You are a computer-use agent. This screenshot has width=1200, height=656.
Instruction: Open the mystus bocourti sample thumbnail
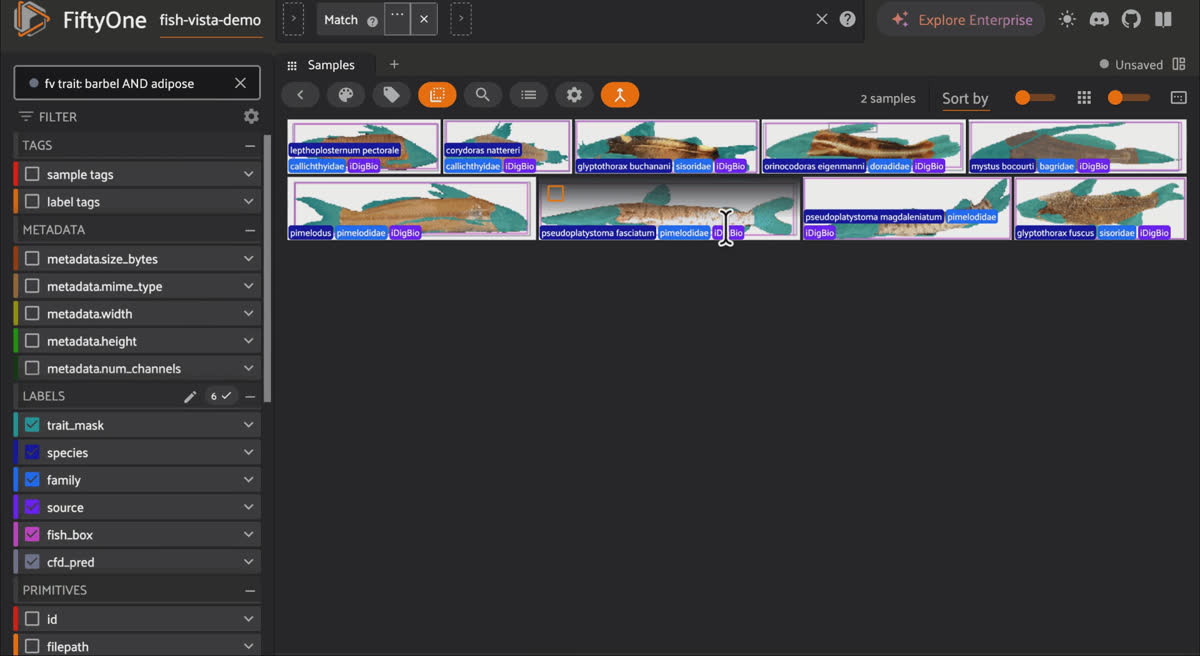(1077, 147)
